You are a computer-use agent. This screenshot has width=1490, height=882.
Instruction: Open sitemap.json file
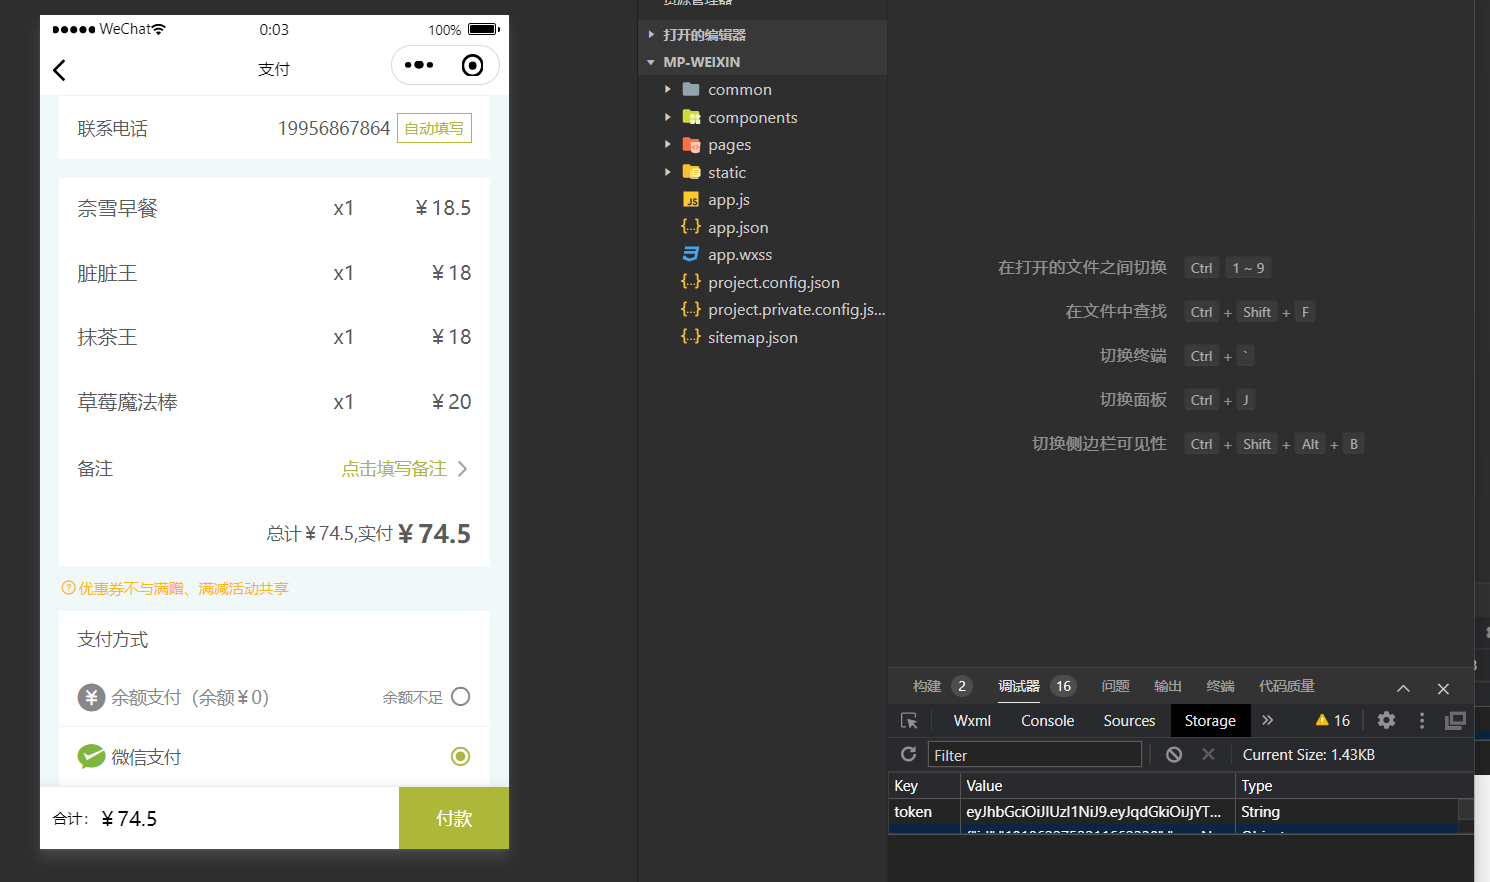click(753, 337)
